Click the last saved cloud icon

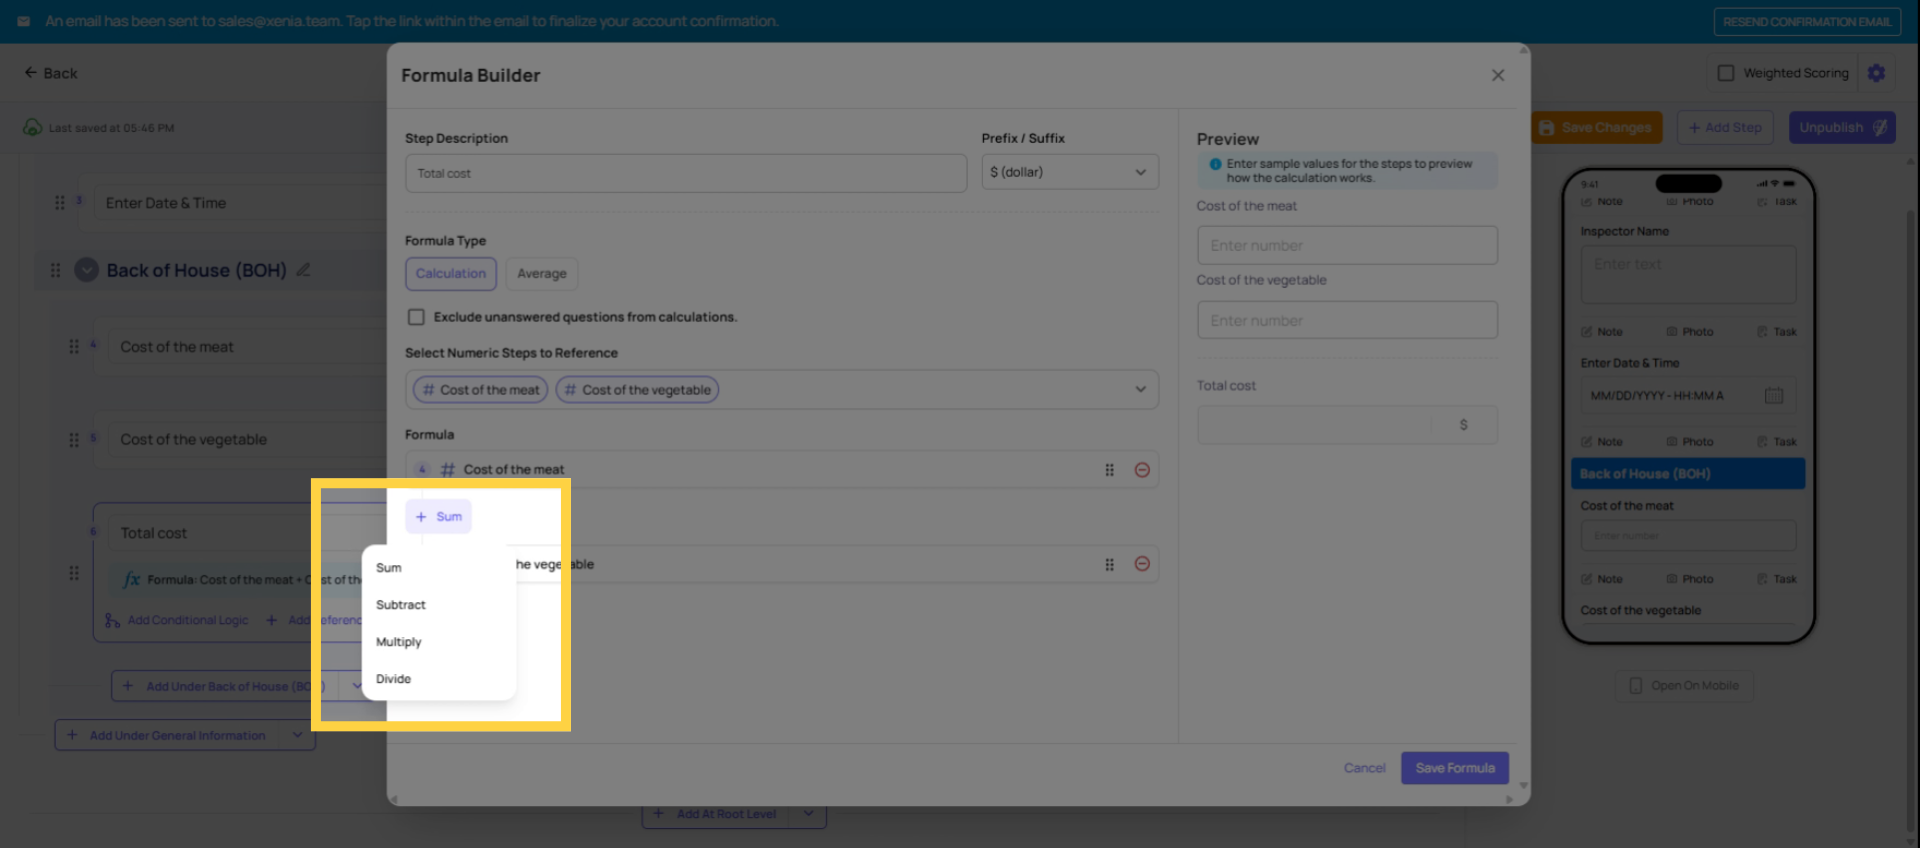click(32, 128)
